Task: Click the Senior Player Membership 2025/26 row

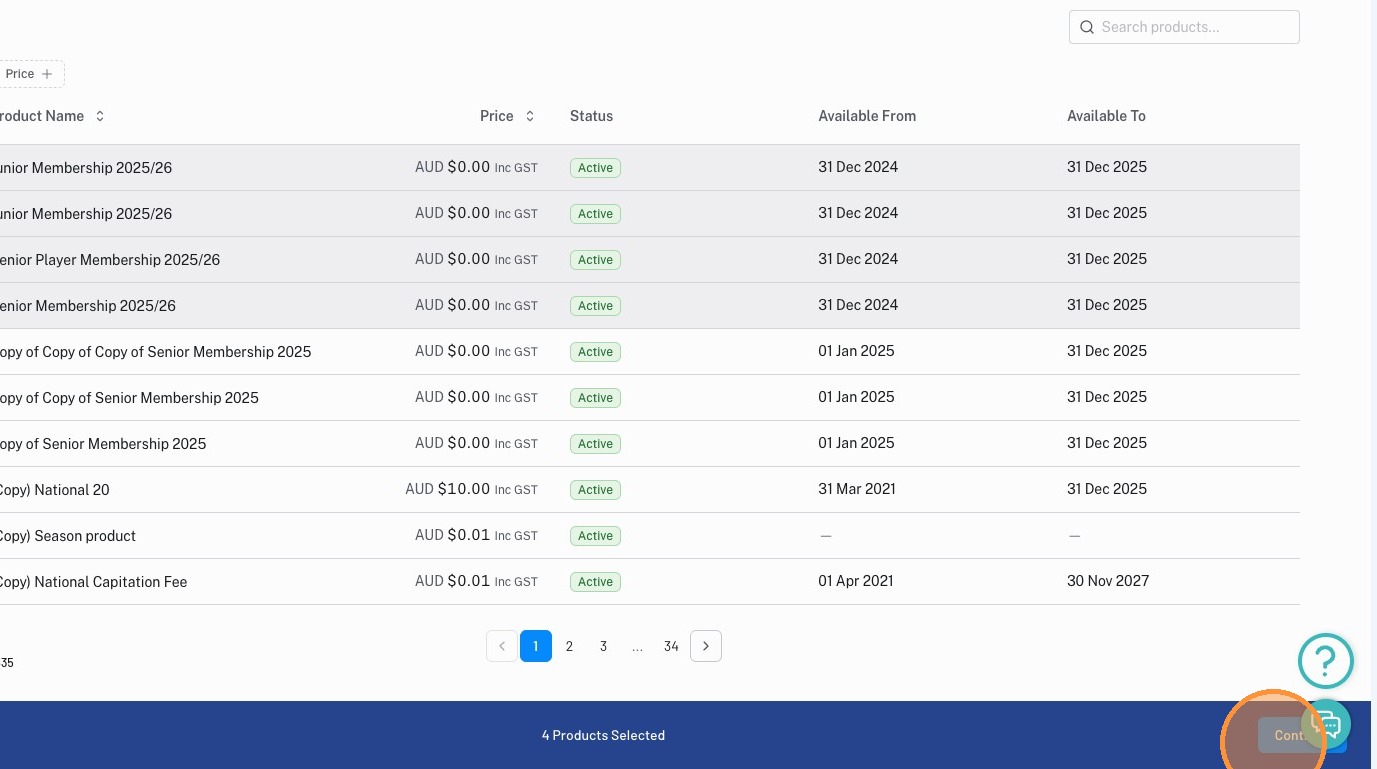Action: click(650, 260)
